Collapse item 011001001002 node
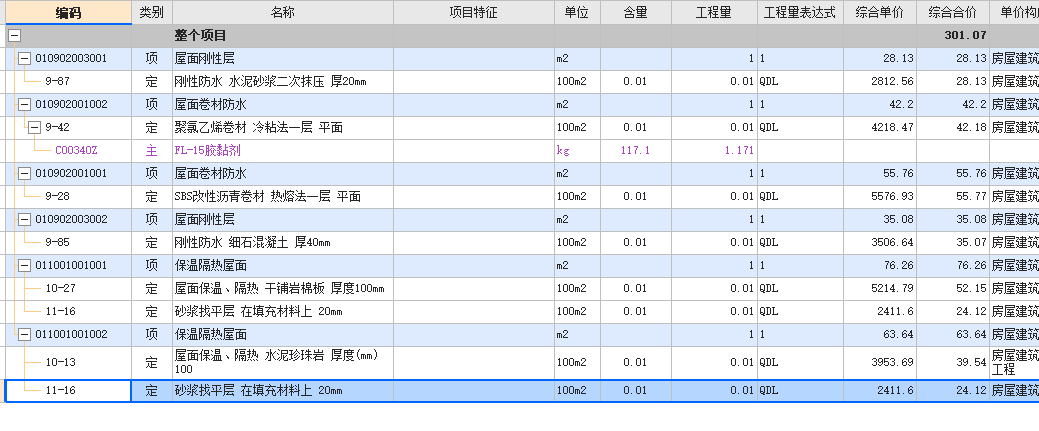The image size is (1039, 431). (25, 334)
